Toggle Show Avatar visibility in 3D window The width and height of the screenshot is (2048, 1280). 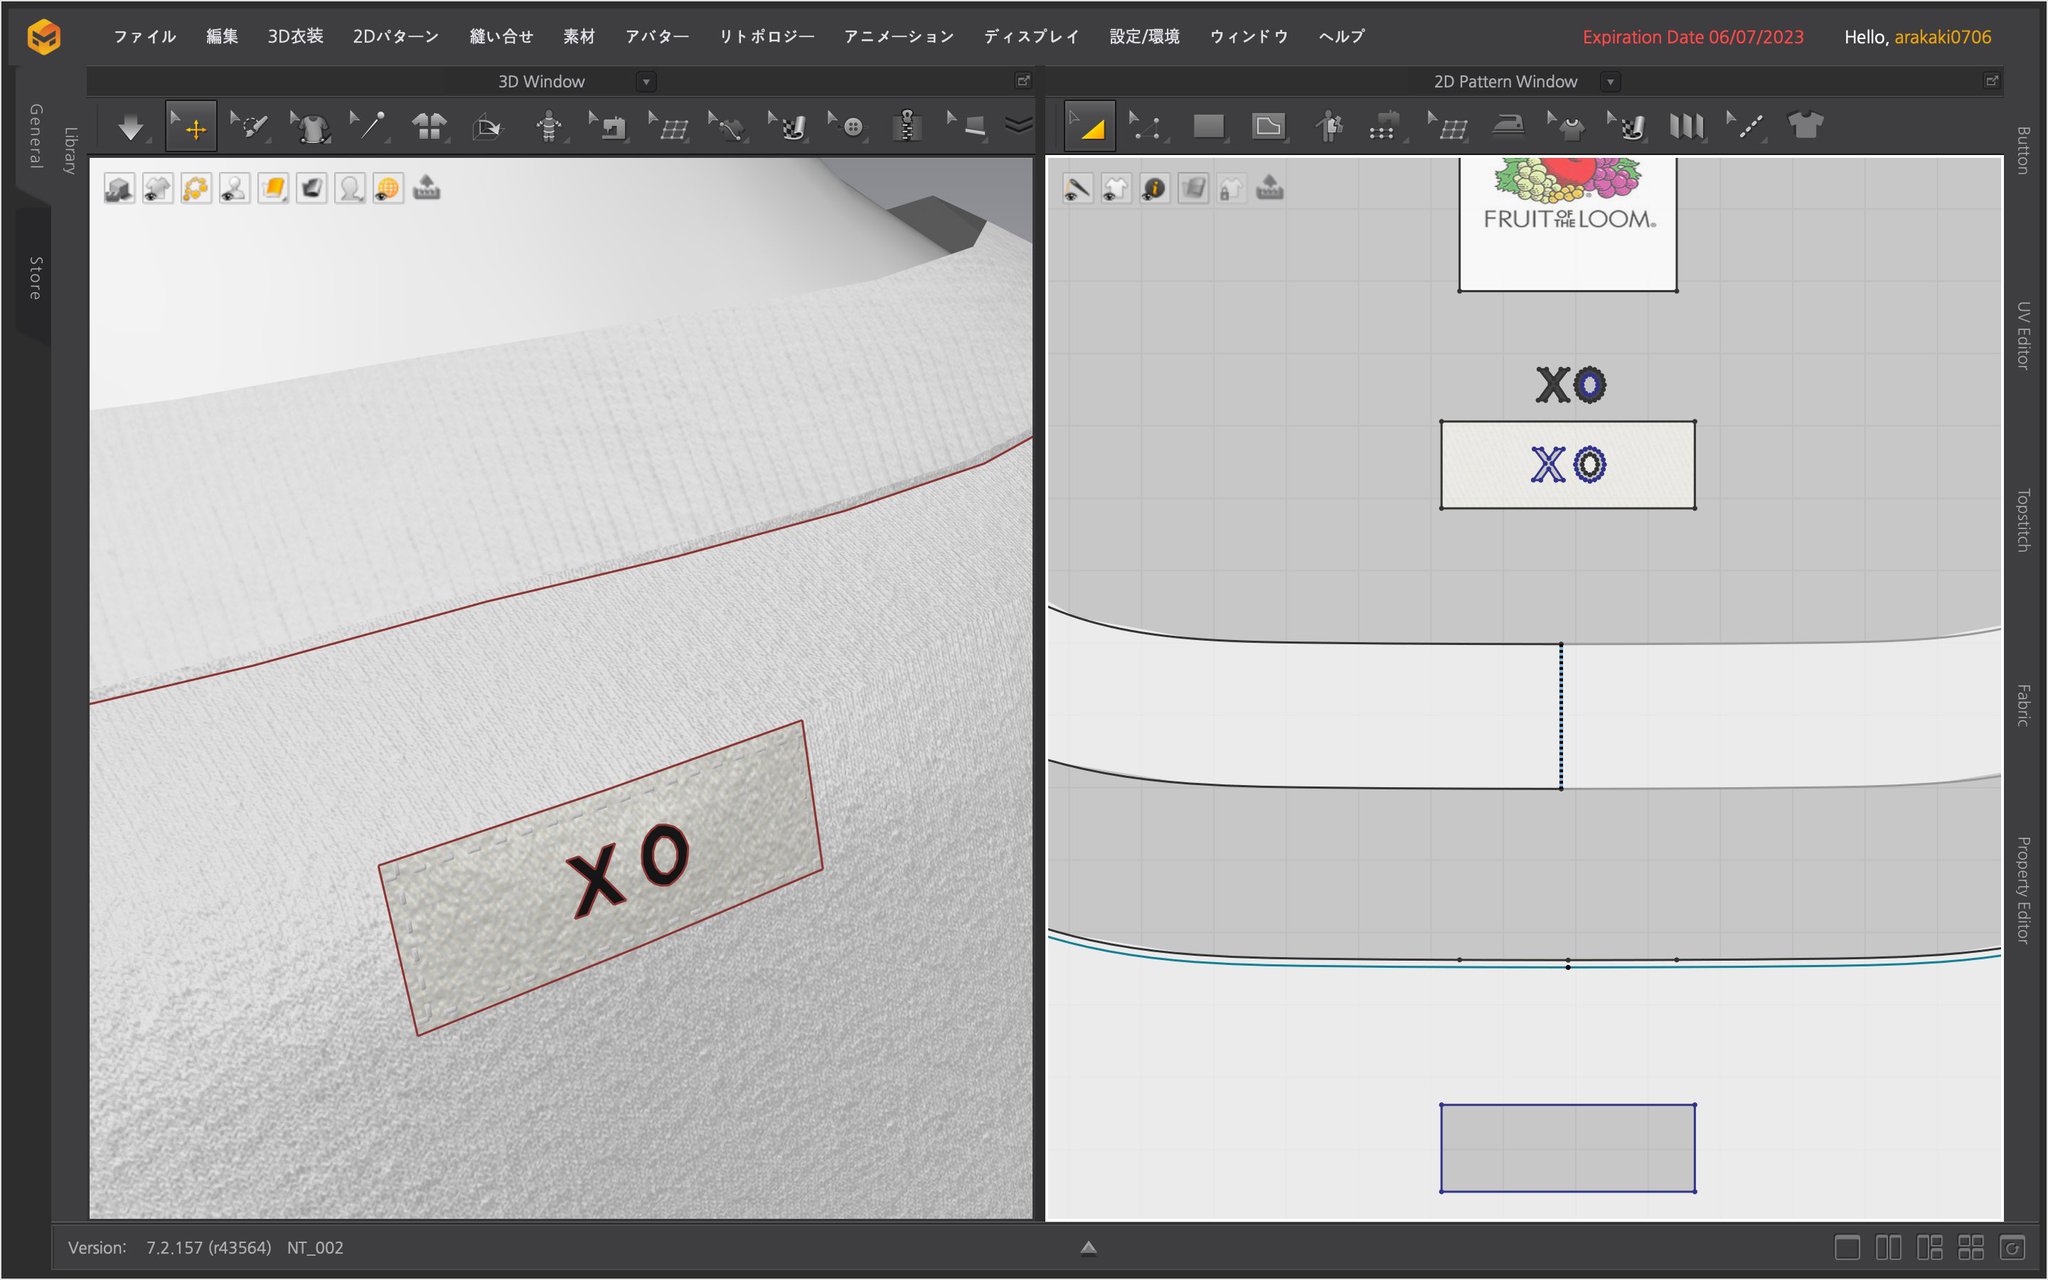pos(235,188)
